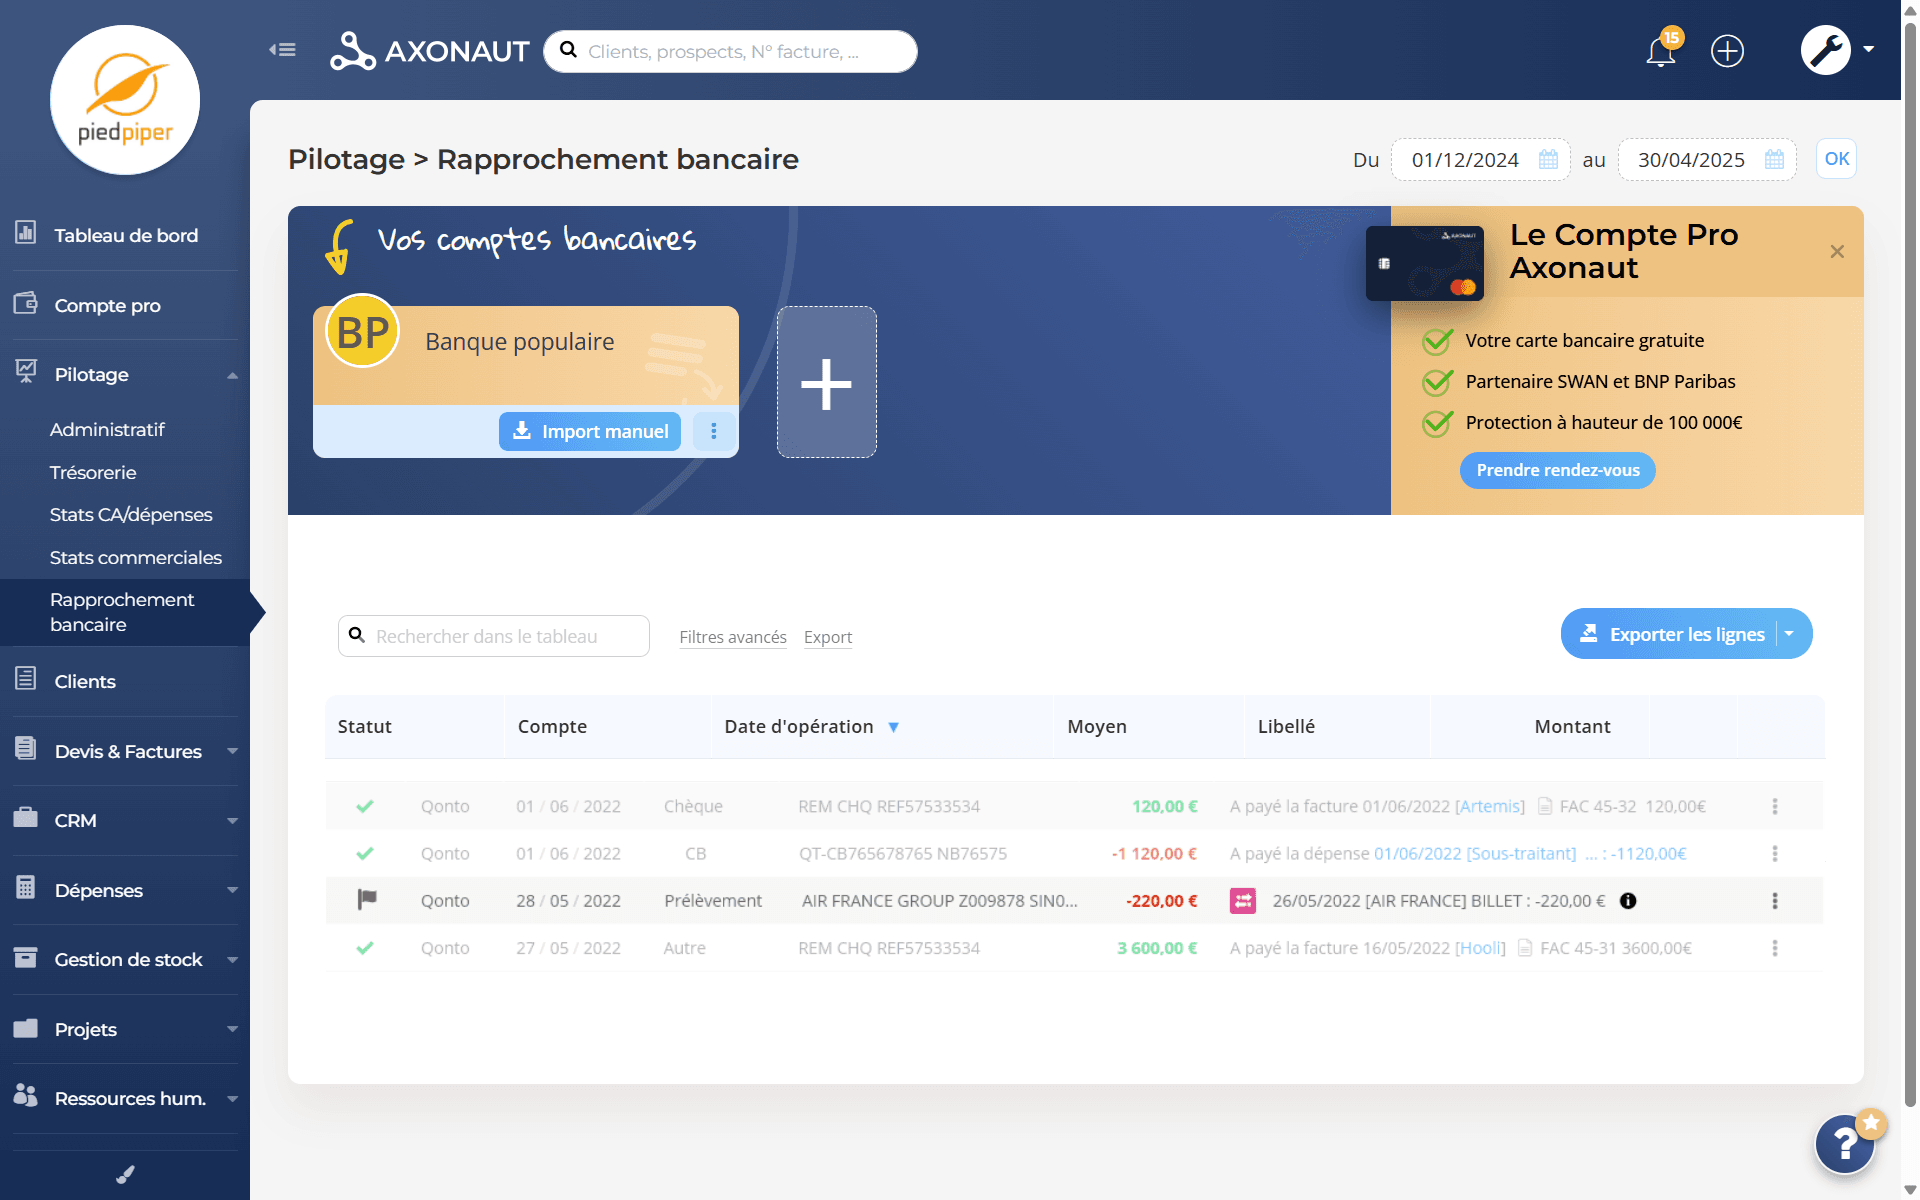The image size is (1920, 1200).
Task: Open the notifications bell icon
Action: (1660, 51)
